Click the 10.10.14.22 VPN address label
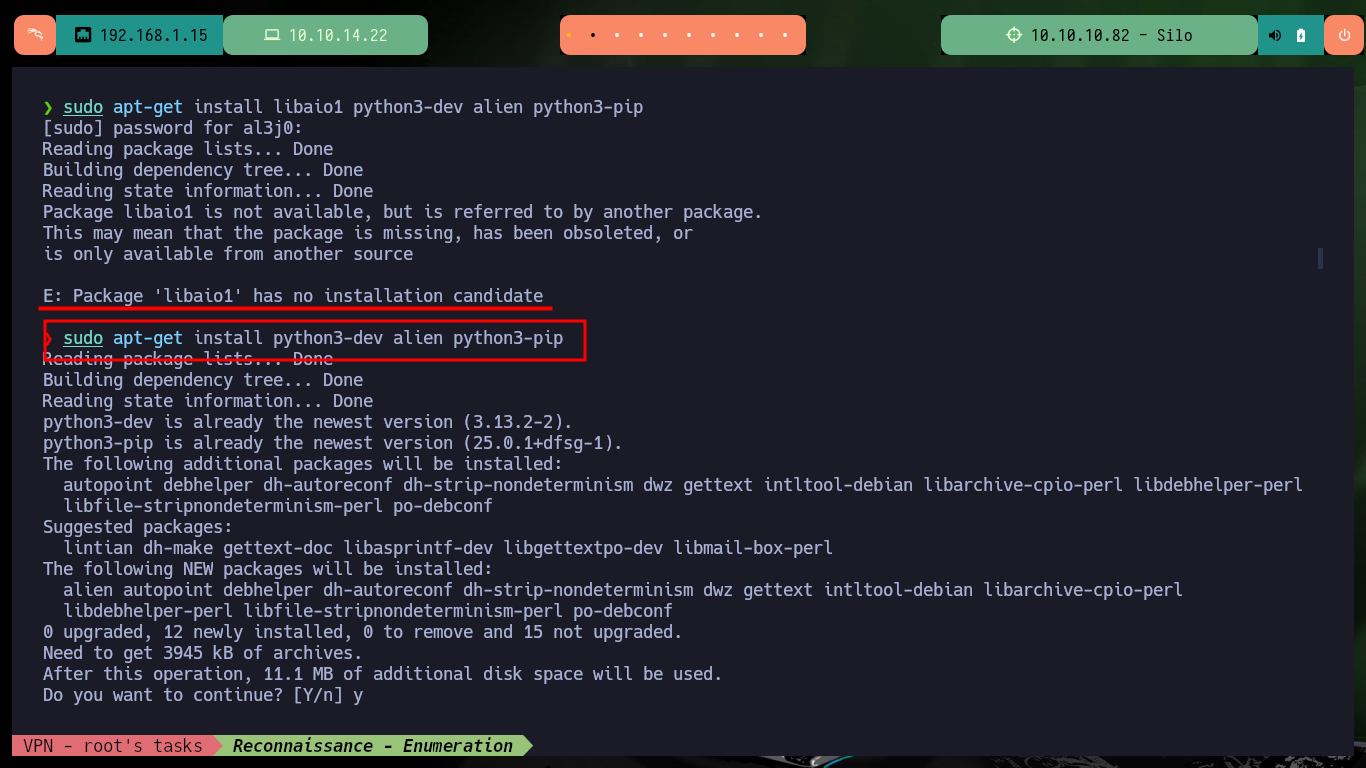The image size is (1366, 768). pos(338,35)
